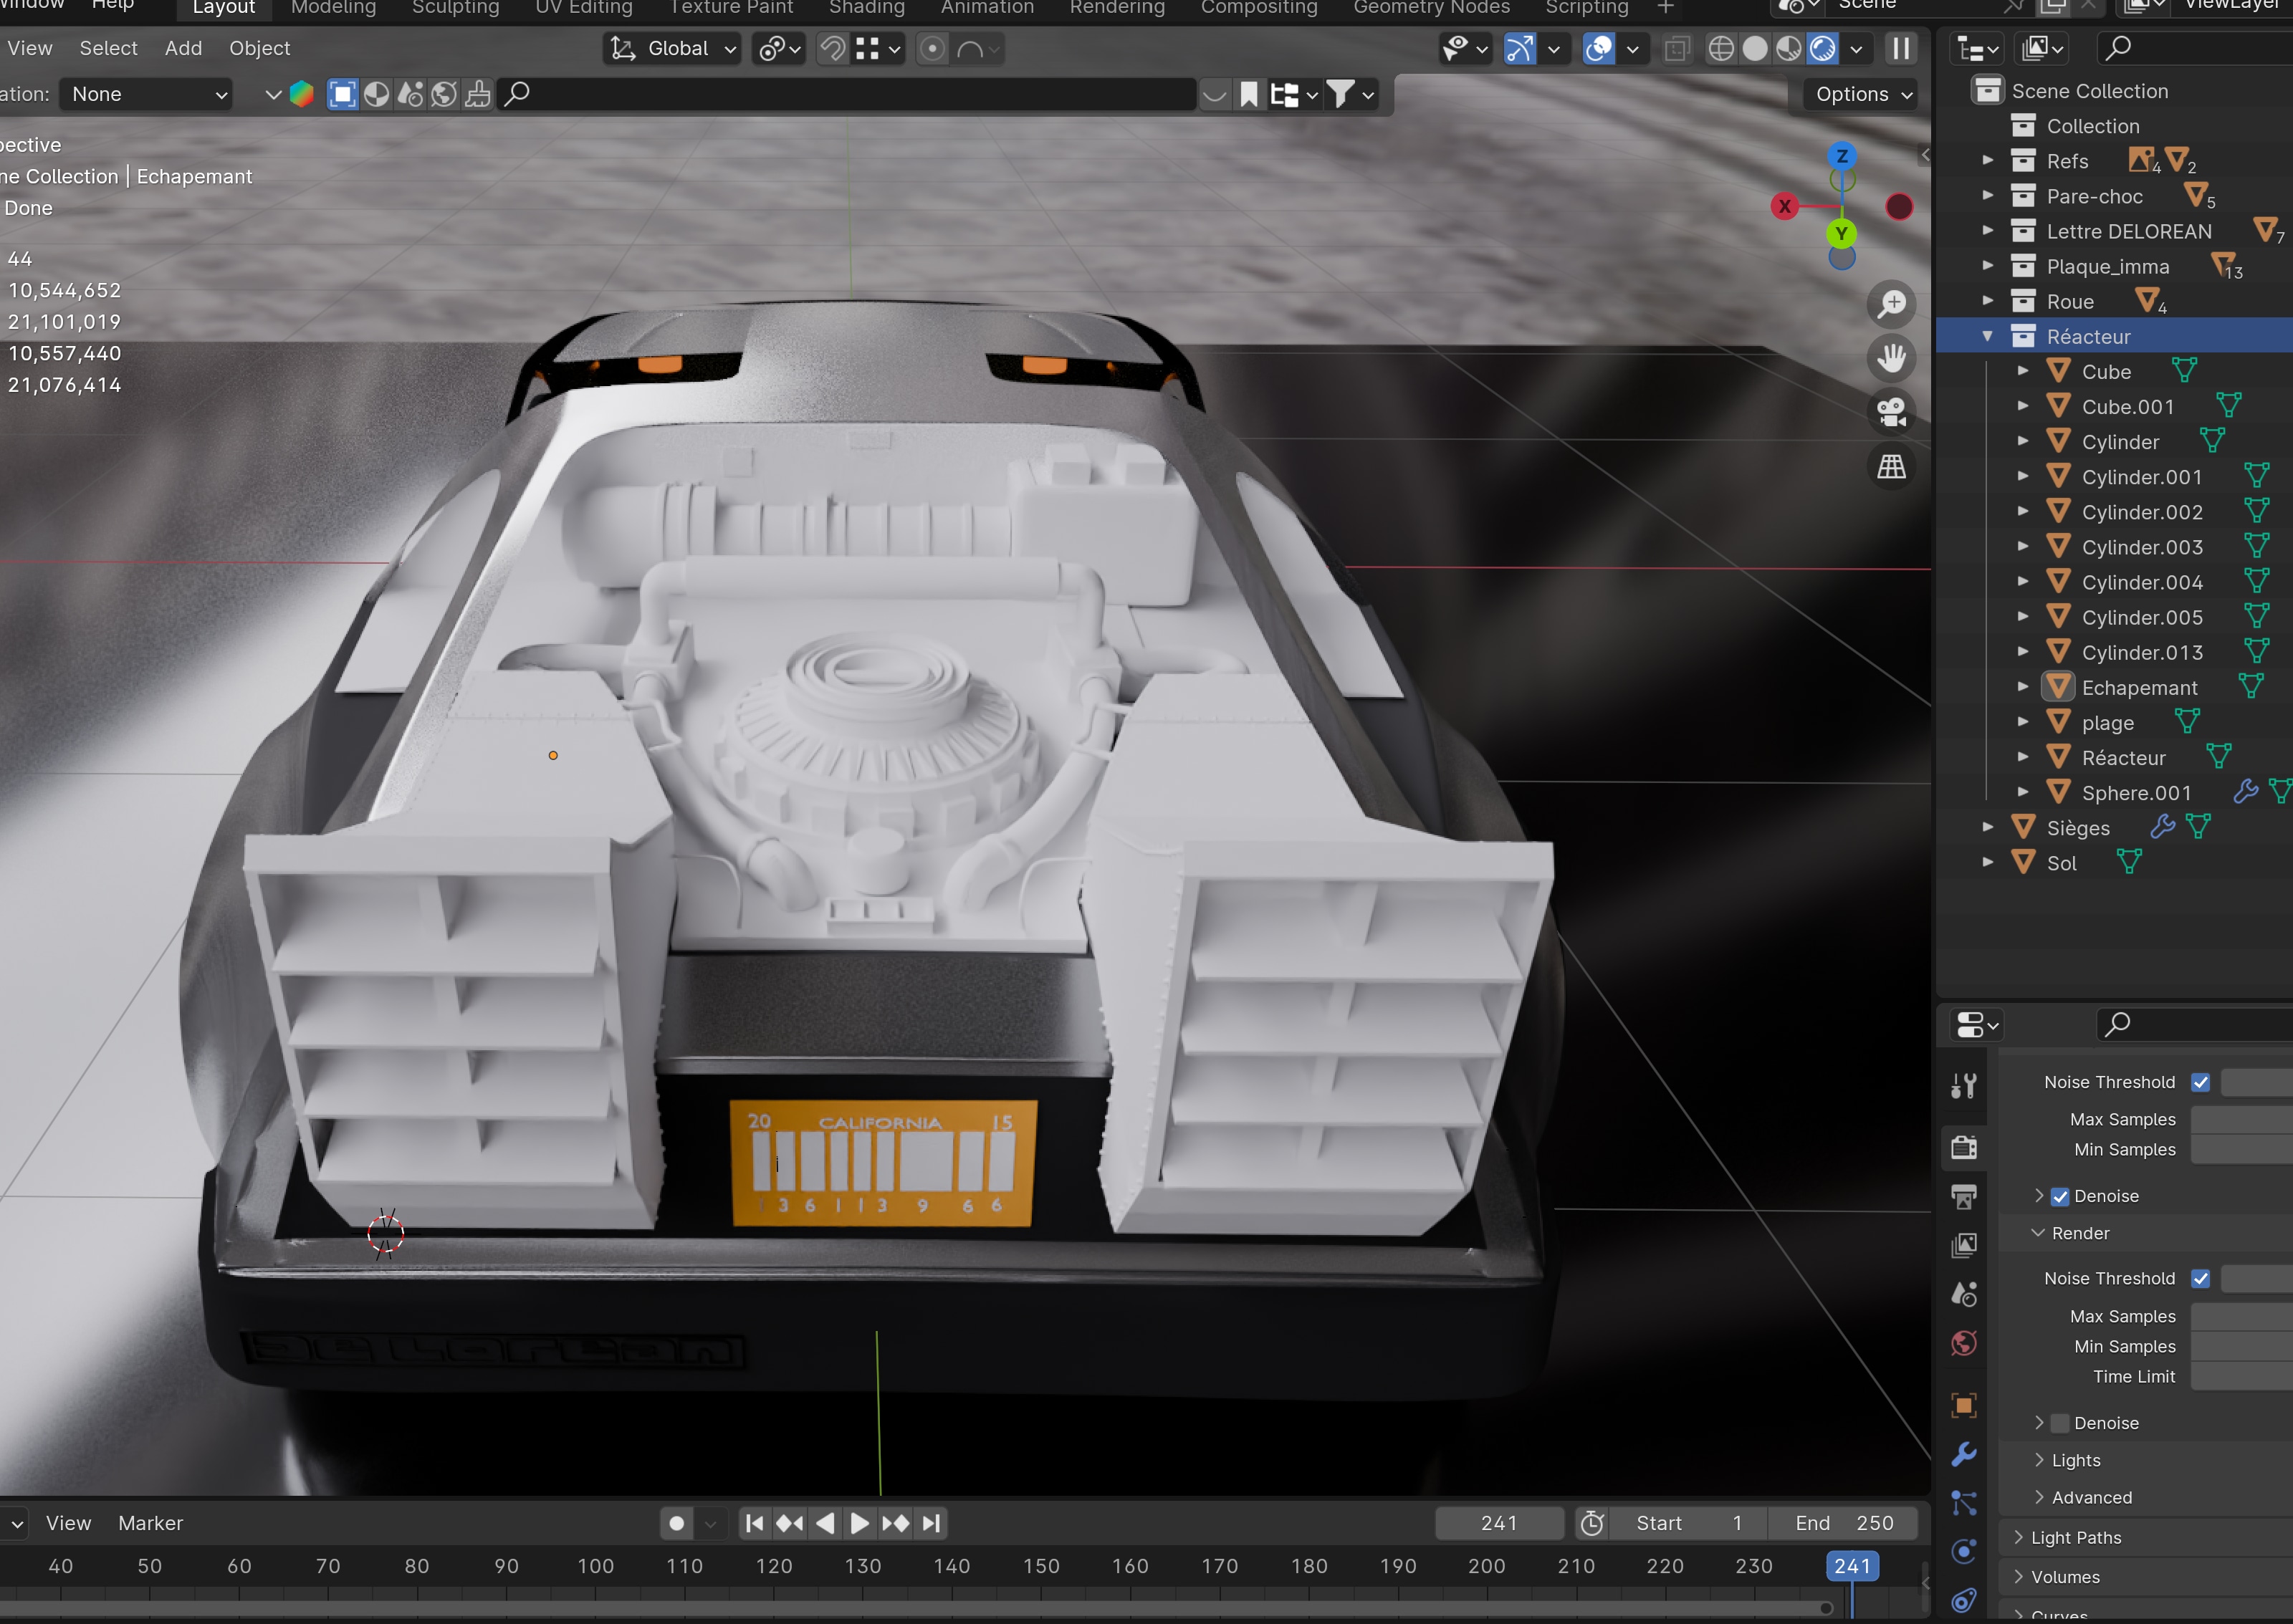Image resolution: width=2293 pixels, height=1624 pixels.
Task: Switch to the Modeling workspace tab
Action: pos(333,8)
